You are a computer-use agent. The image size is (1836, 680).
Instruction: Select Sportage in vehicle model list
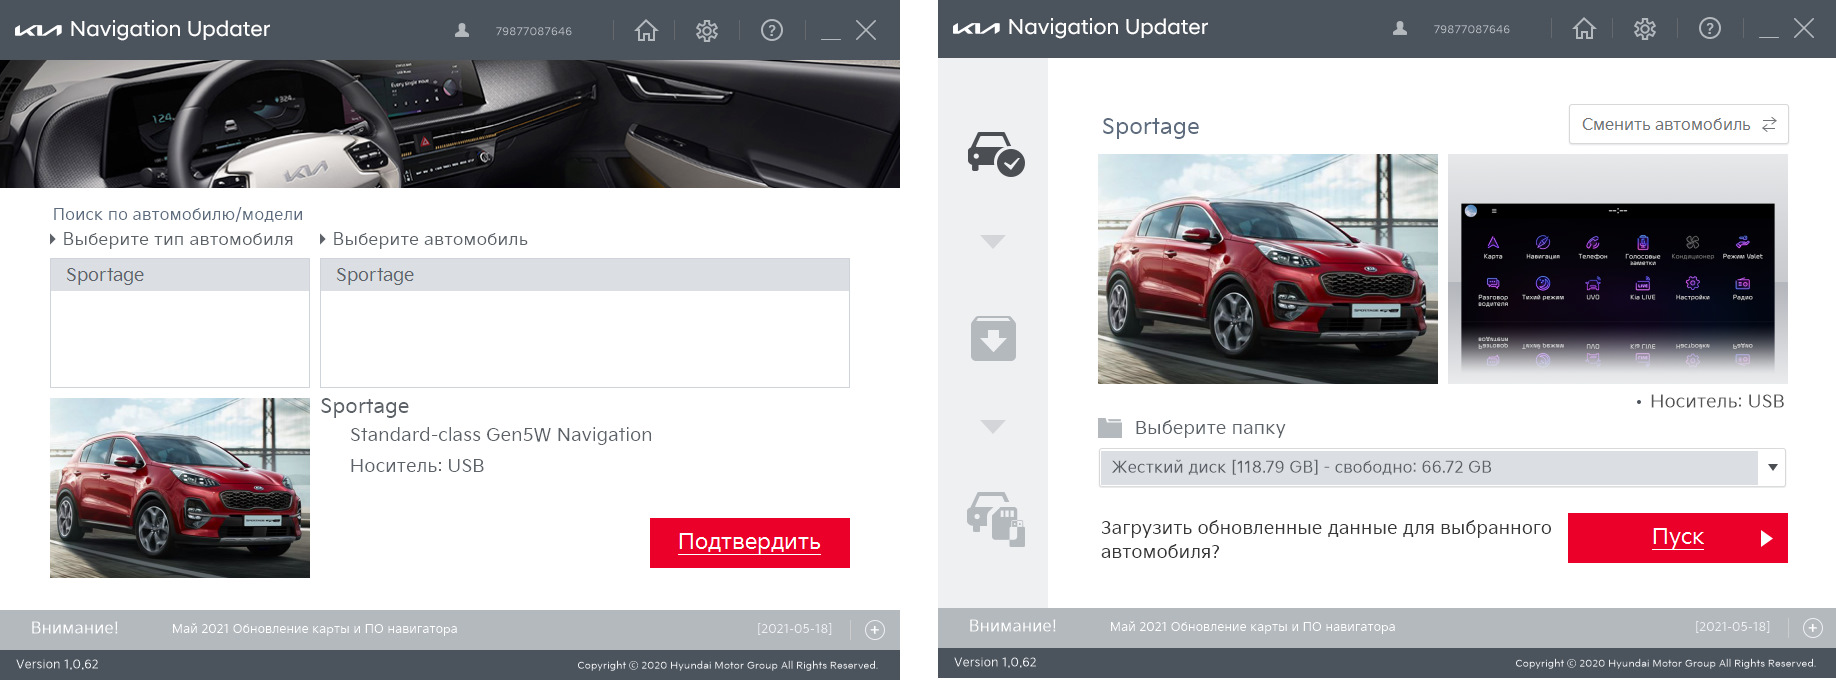[x=585, y=275]
